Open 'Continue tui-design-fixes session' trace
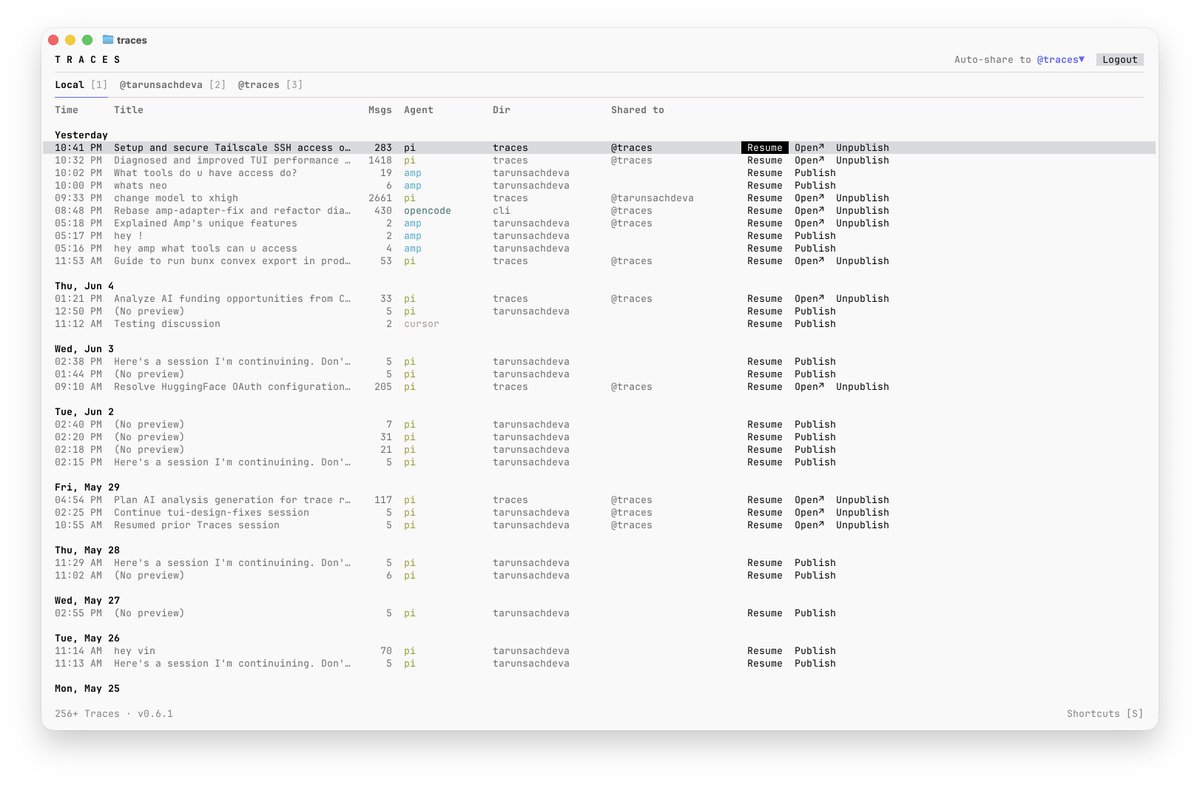Viewport: 1200px width, 785px height. [810, 512]
